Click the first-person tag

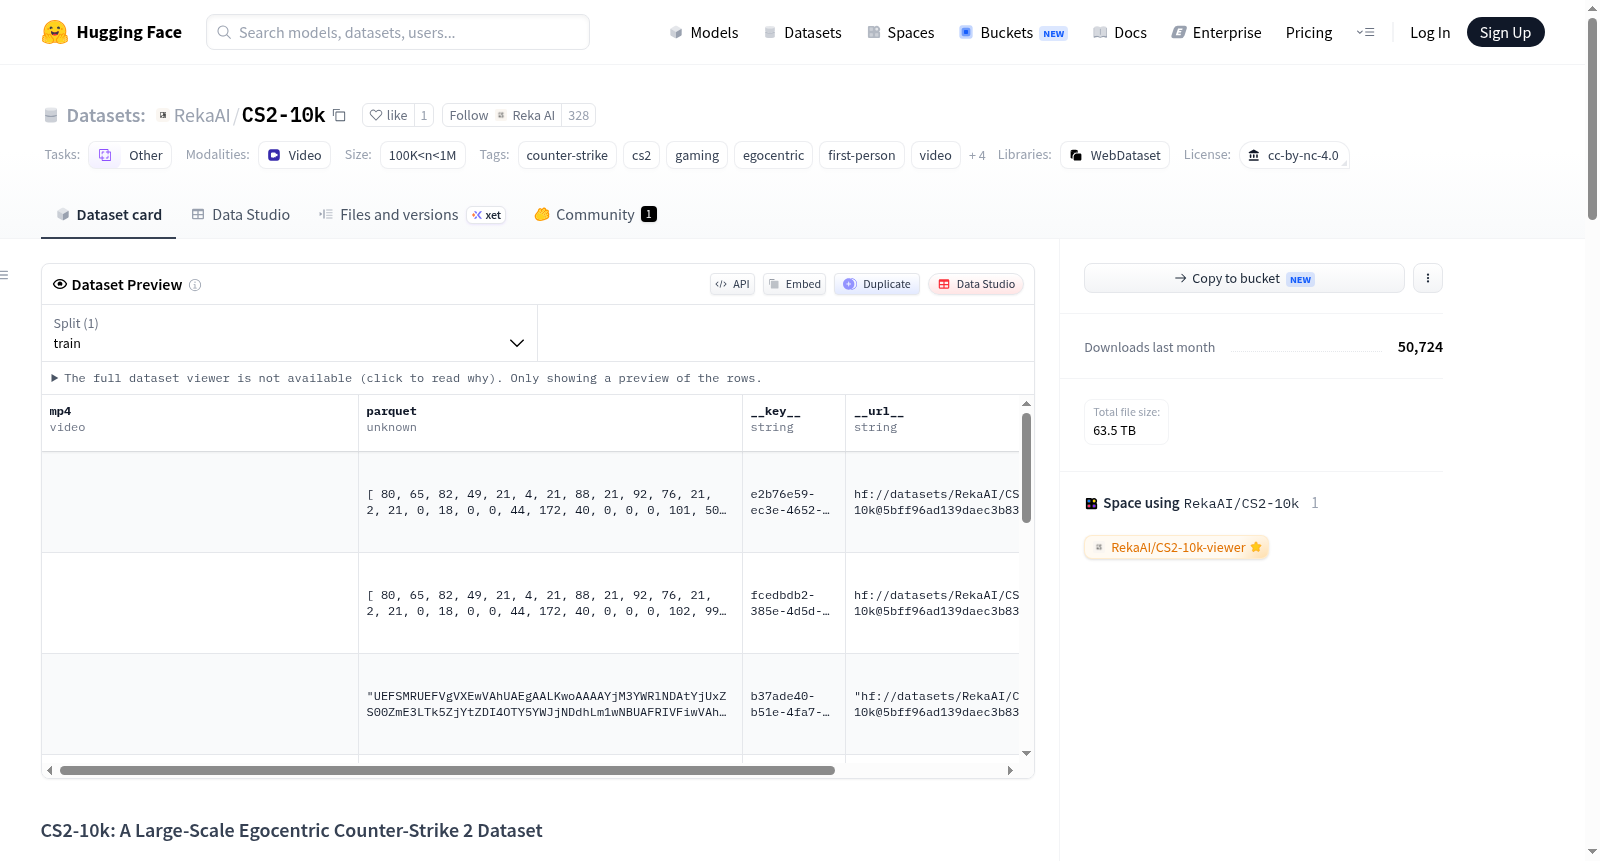click(861, 155)
